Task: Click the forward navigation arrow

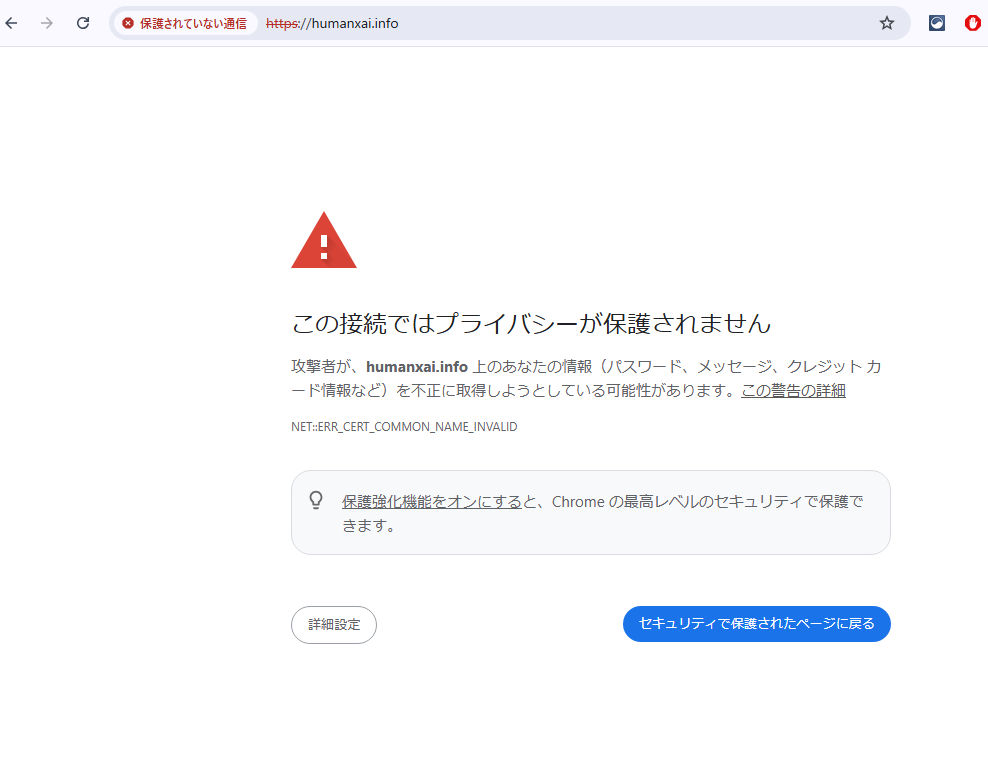Action: (47, 23)
